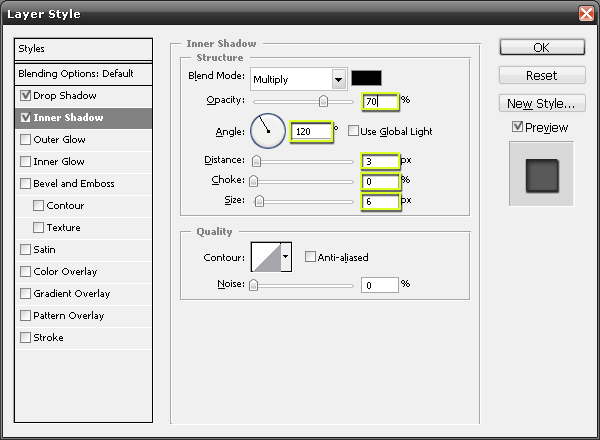Image resolution: width=600 pixels, height=440 pixels.
Task: Select the Bevel and Emboss style label
Action: [x=74, y=184]
